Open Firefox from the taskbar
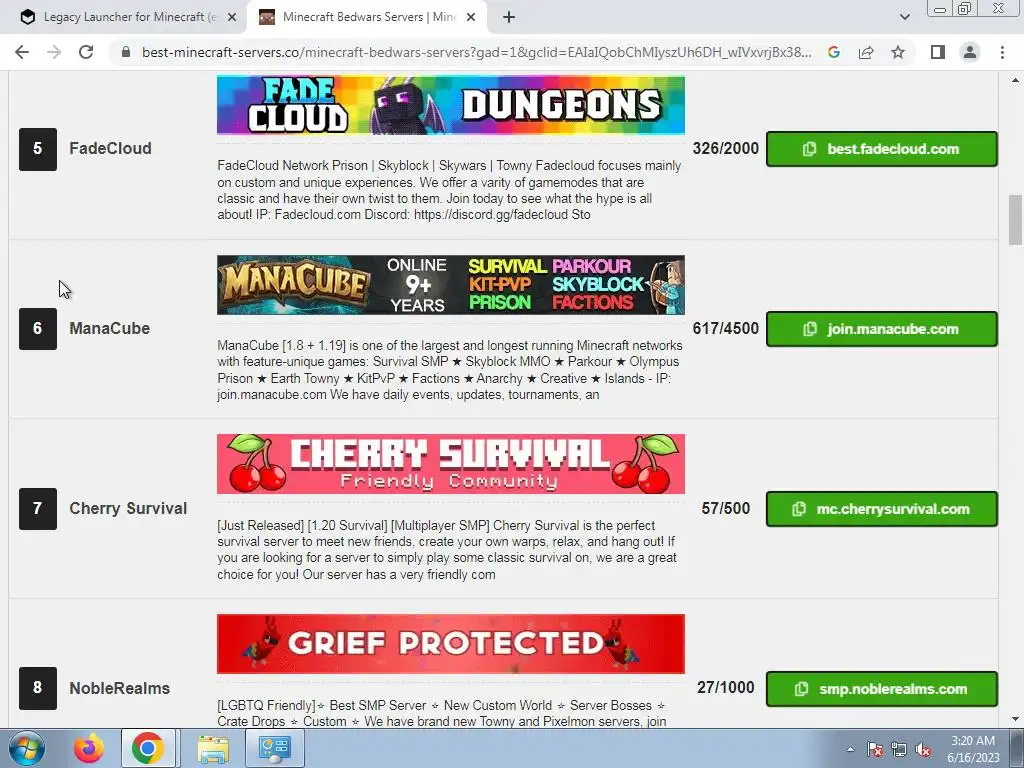 pos(89,748)
